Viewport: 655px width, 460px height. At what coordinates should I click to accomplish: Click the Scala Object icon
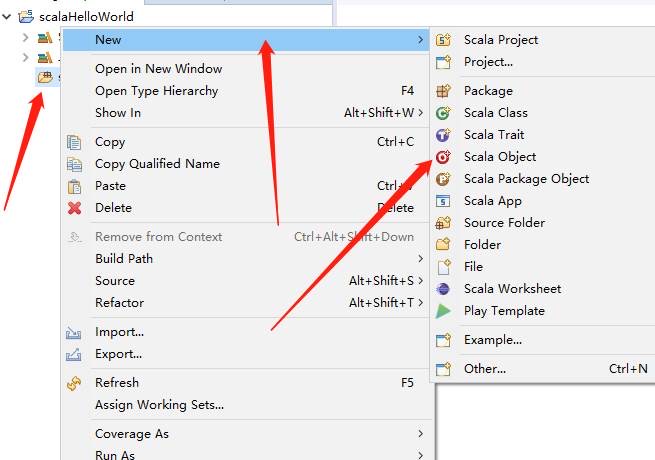click(x=444, y=157)
